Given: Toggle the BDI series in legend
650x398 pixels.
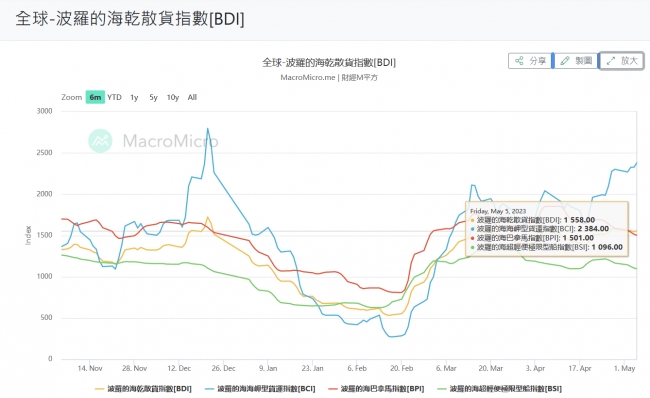Looking at the screenshot, I should tap(143, 389).
